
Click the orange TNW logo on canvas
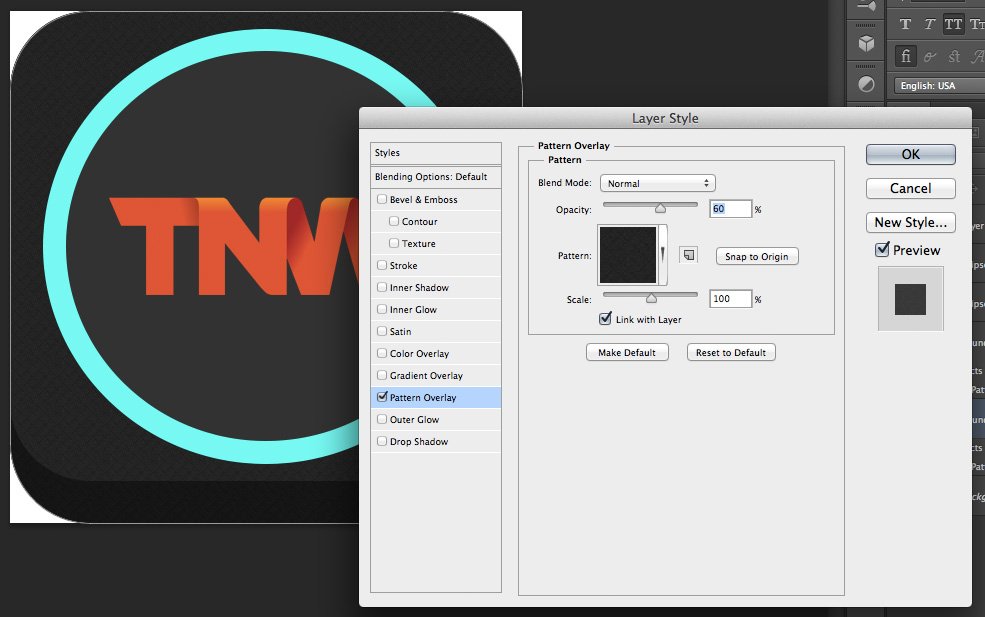pos(236,246)
